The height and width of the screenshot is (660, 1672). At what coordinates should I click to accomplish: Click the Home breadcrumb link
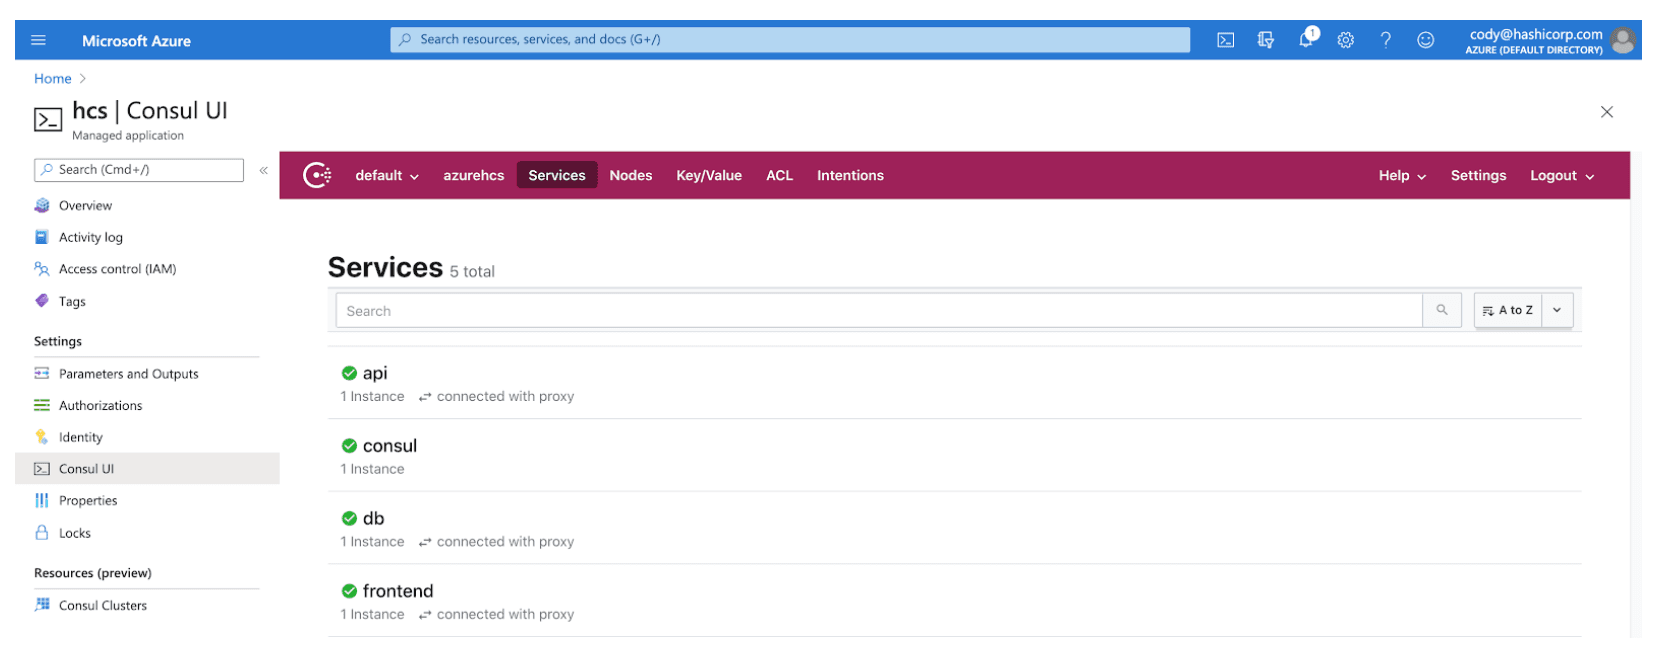pos(53,79)
